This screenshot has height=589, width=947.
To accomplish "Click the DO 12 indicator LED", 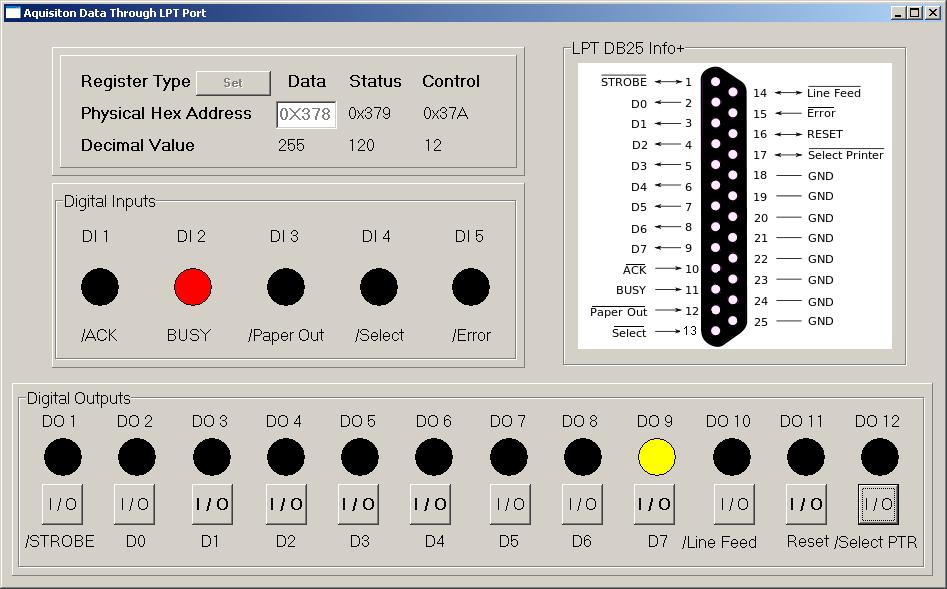I will (880, 457).
